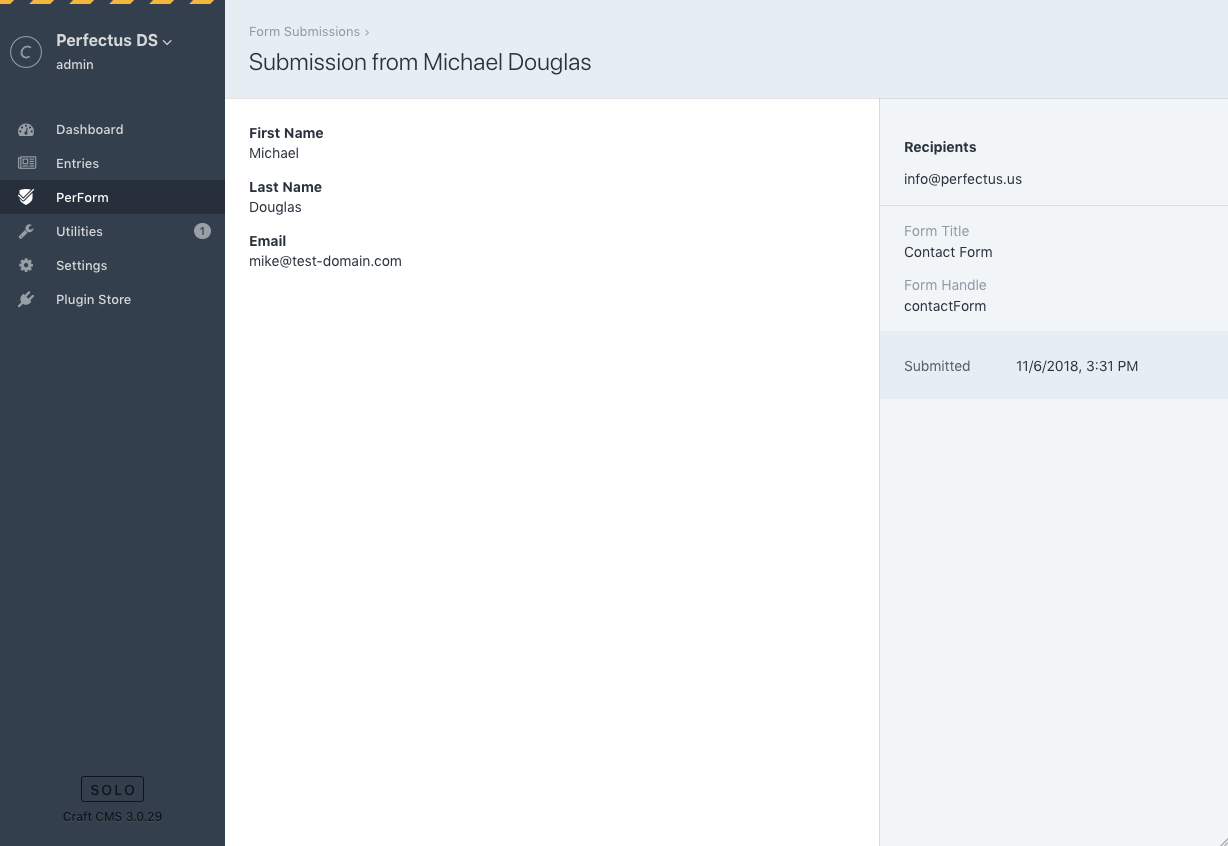Click the circular Craft site logo
1228x846 pixels.
coord(26,52)
